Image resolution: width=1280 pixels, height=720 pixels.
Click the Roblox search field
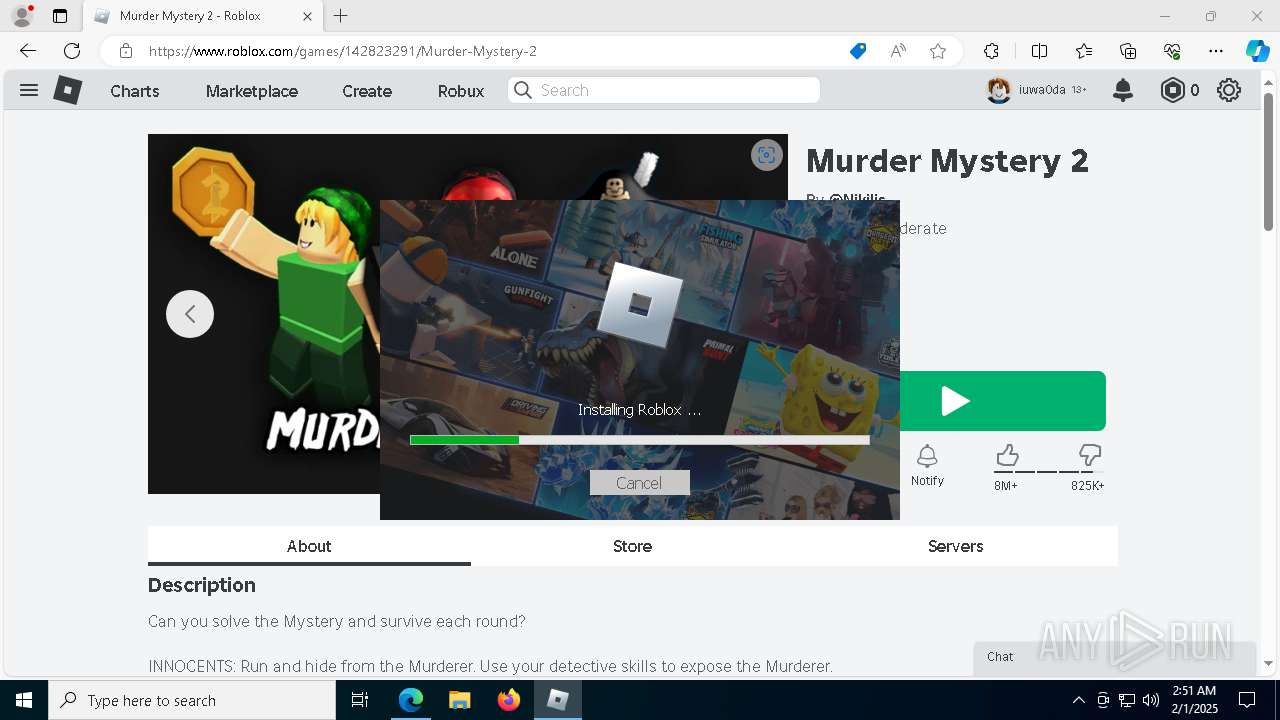(664, 90)
